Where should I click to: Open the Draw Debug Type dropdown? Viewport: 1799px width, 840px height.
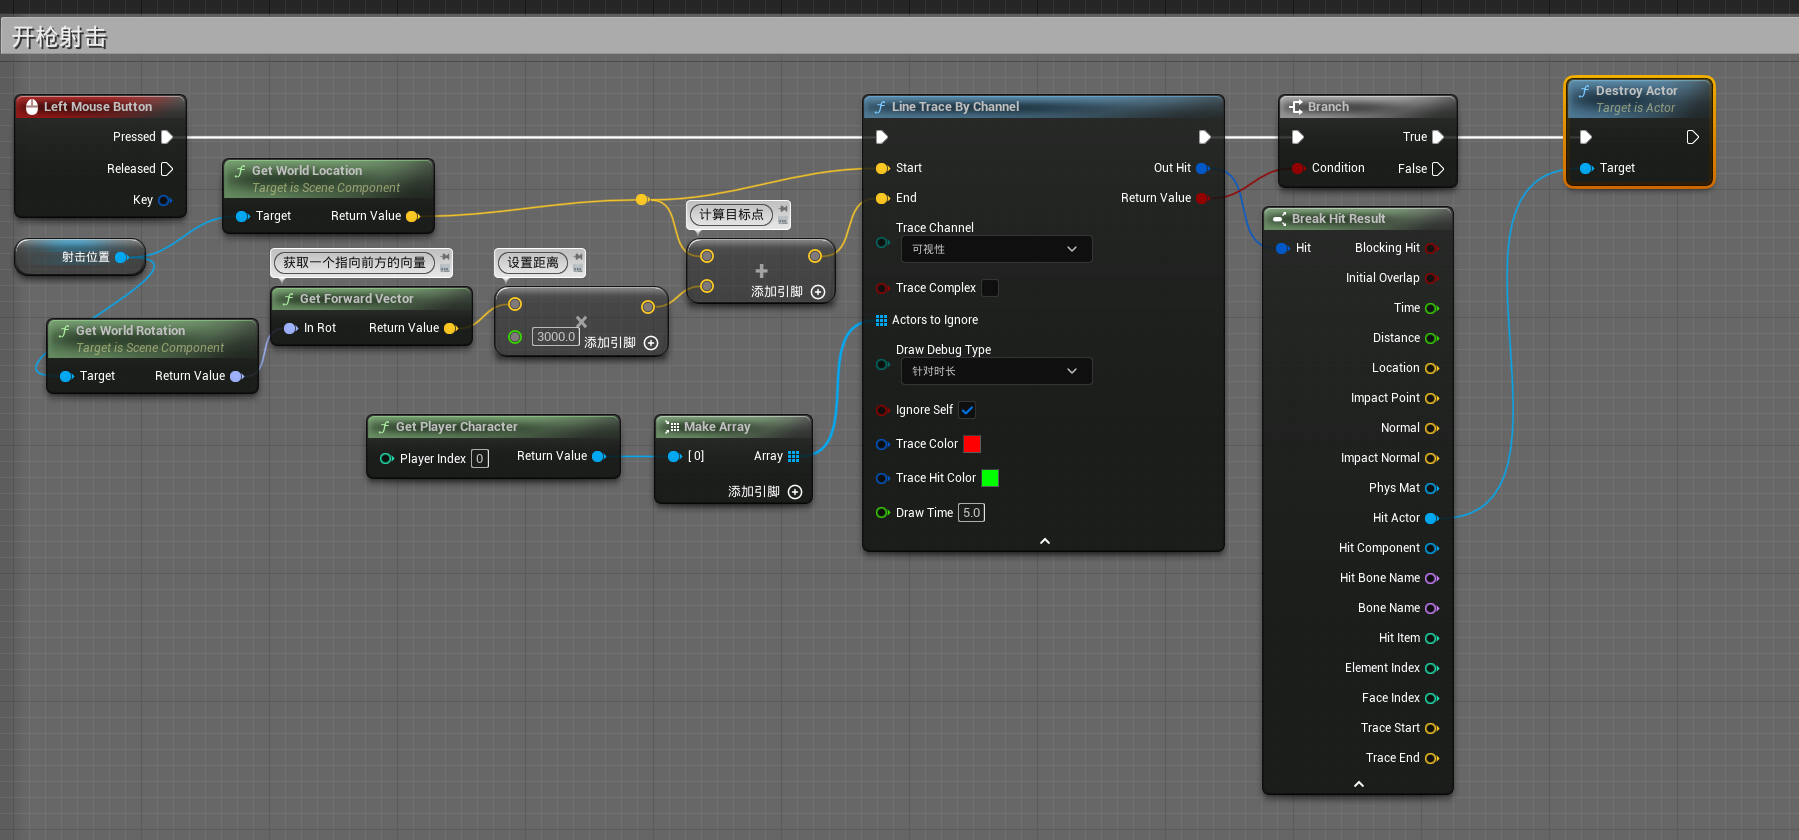click(995, 371)
